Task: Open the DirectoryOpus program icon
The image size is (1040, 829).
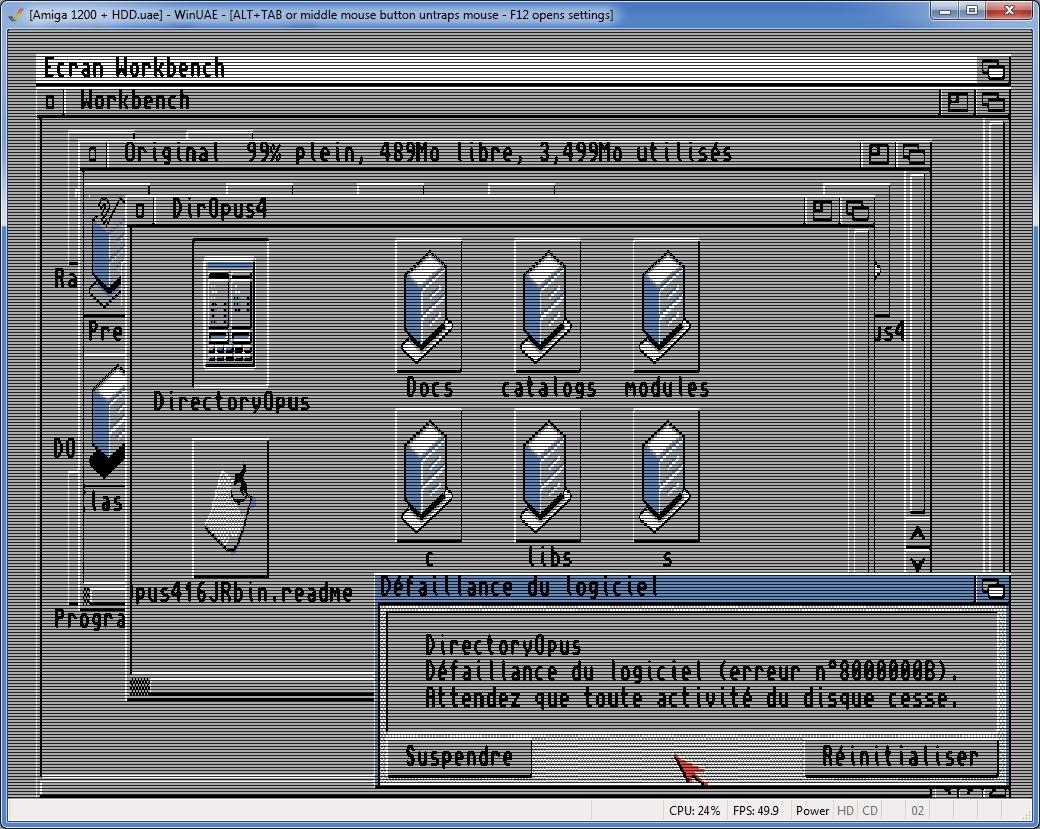Action: [x=230, y=313]
